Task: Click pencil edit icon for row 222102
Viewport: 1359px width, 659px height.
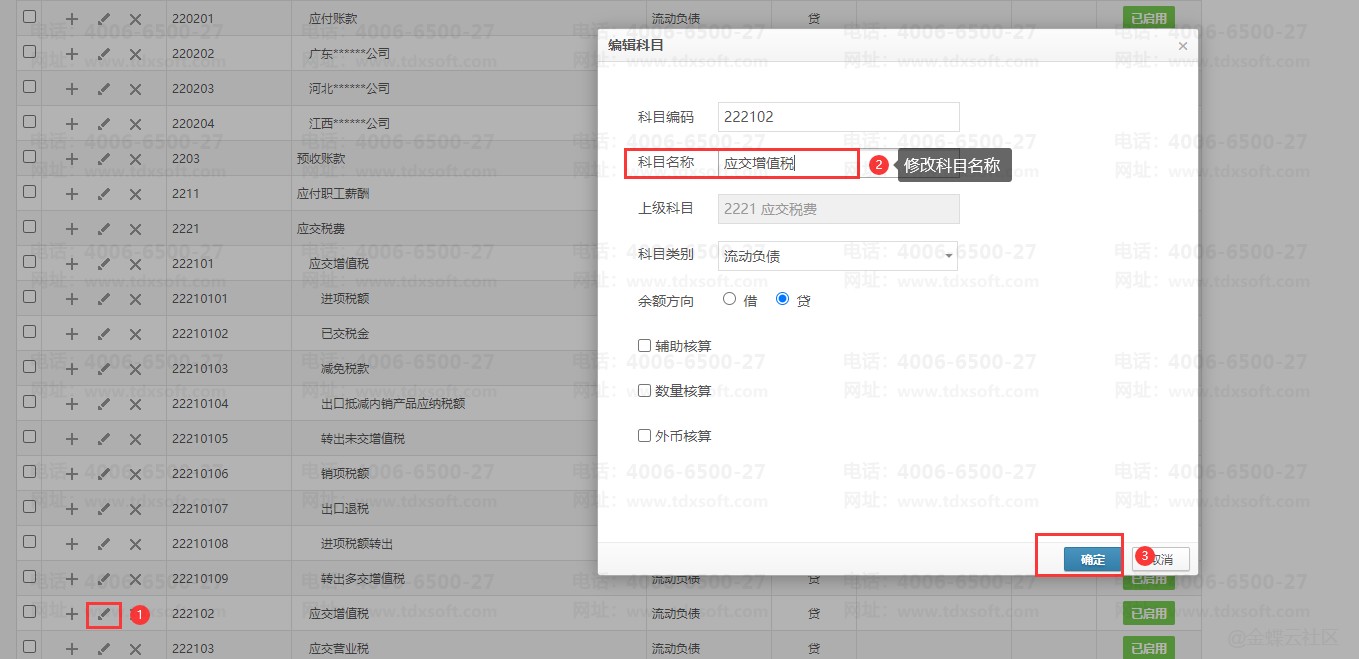Action: coord(104,613)
